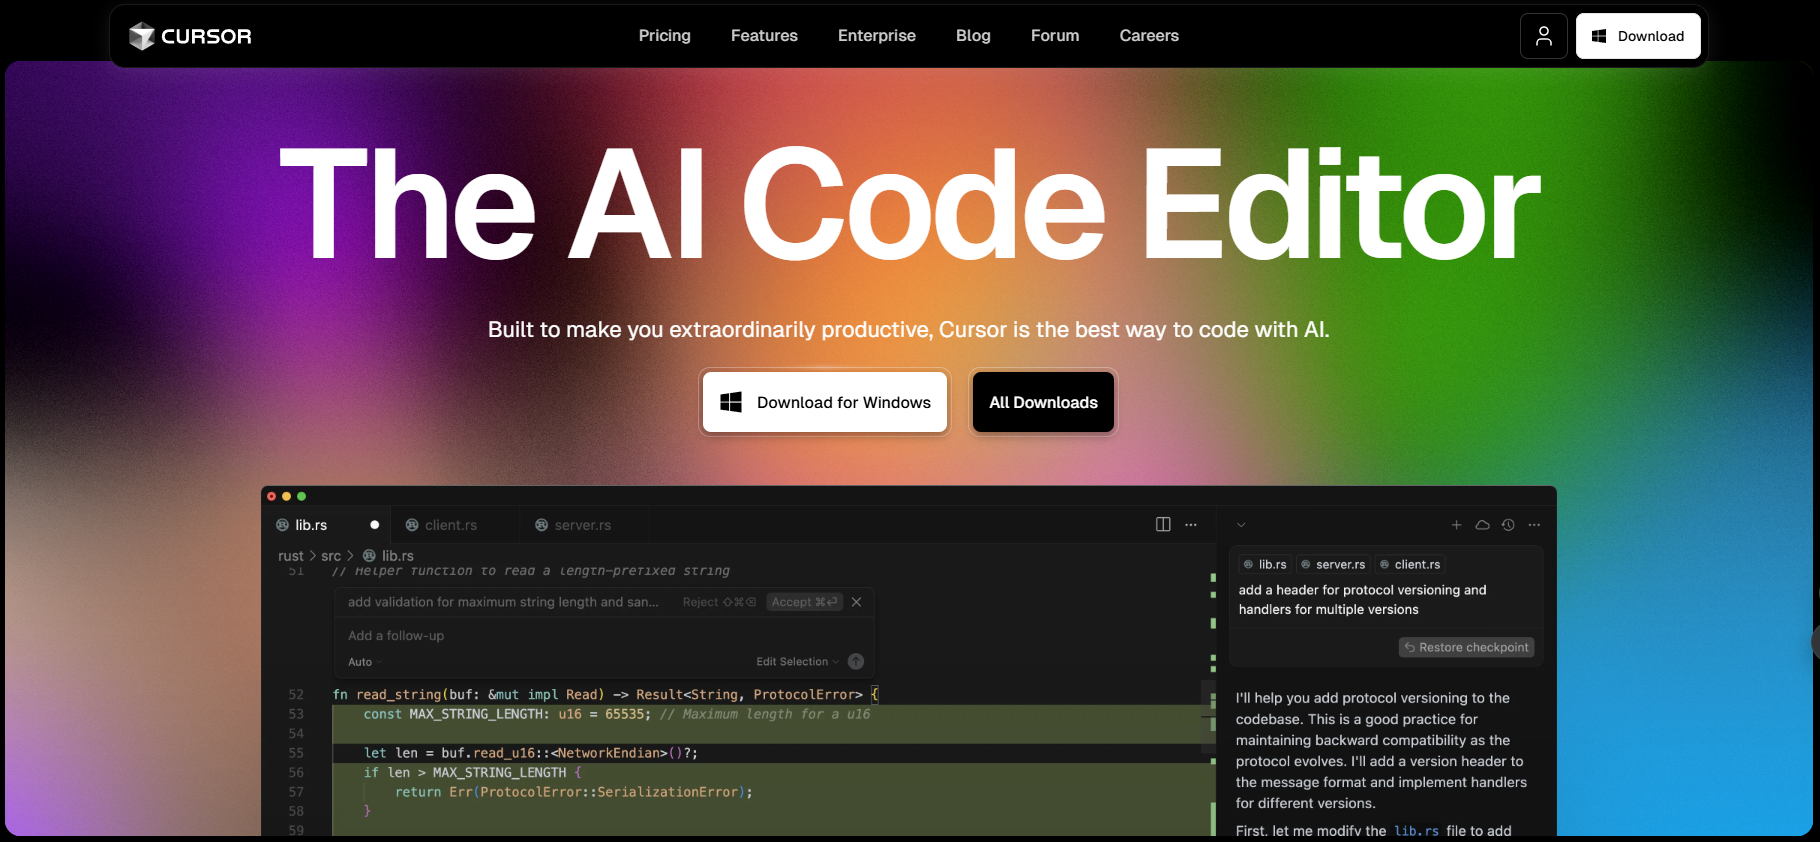Click the fn read_string code line

tap(605, 694)
